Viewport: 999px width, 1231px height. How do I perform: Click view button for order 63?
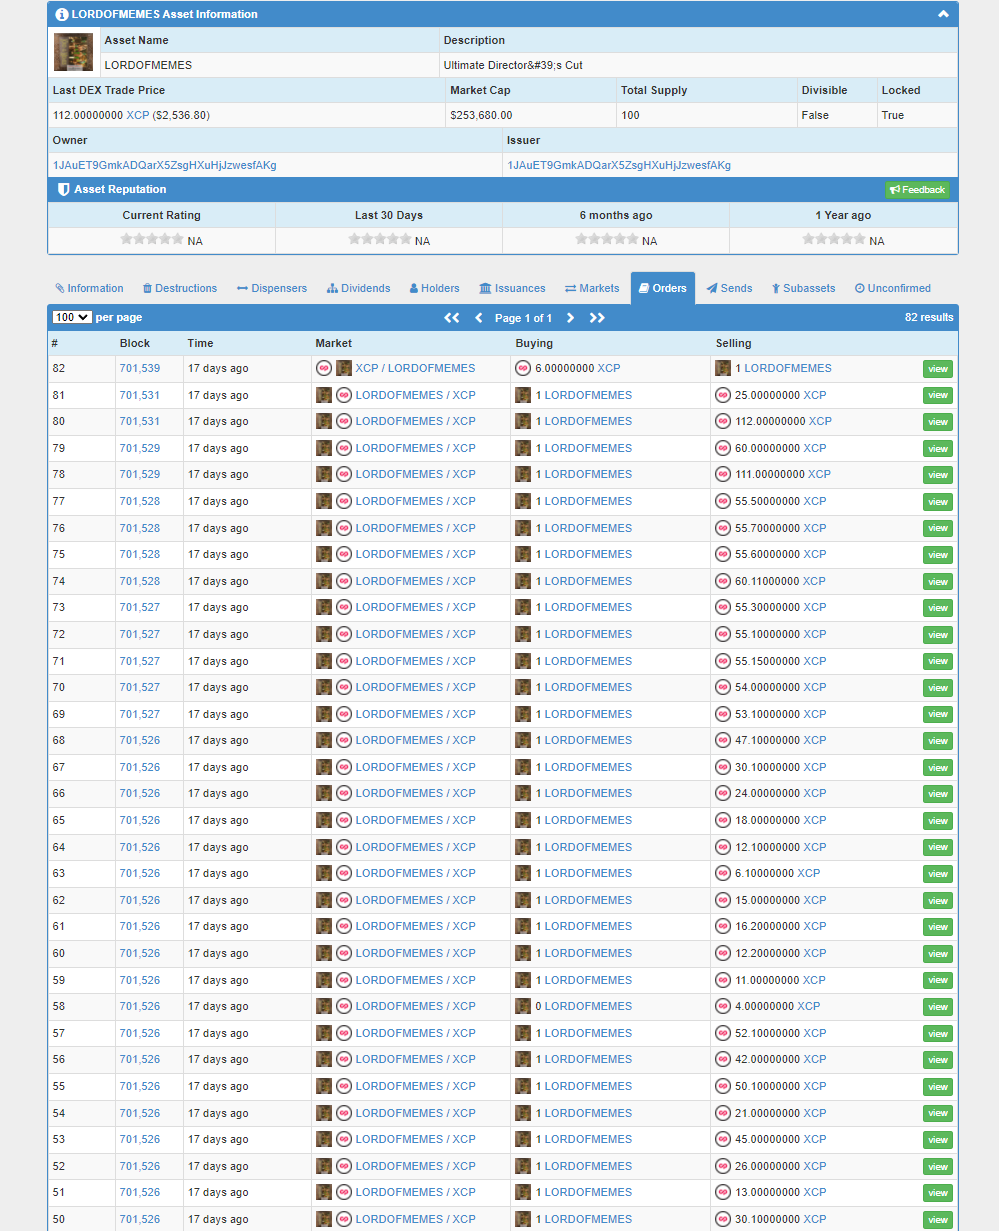[x=938, y=874]
